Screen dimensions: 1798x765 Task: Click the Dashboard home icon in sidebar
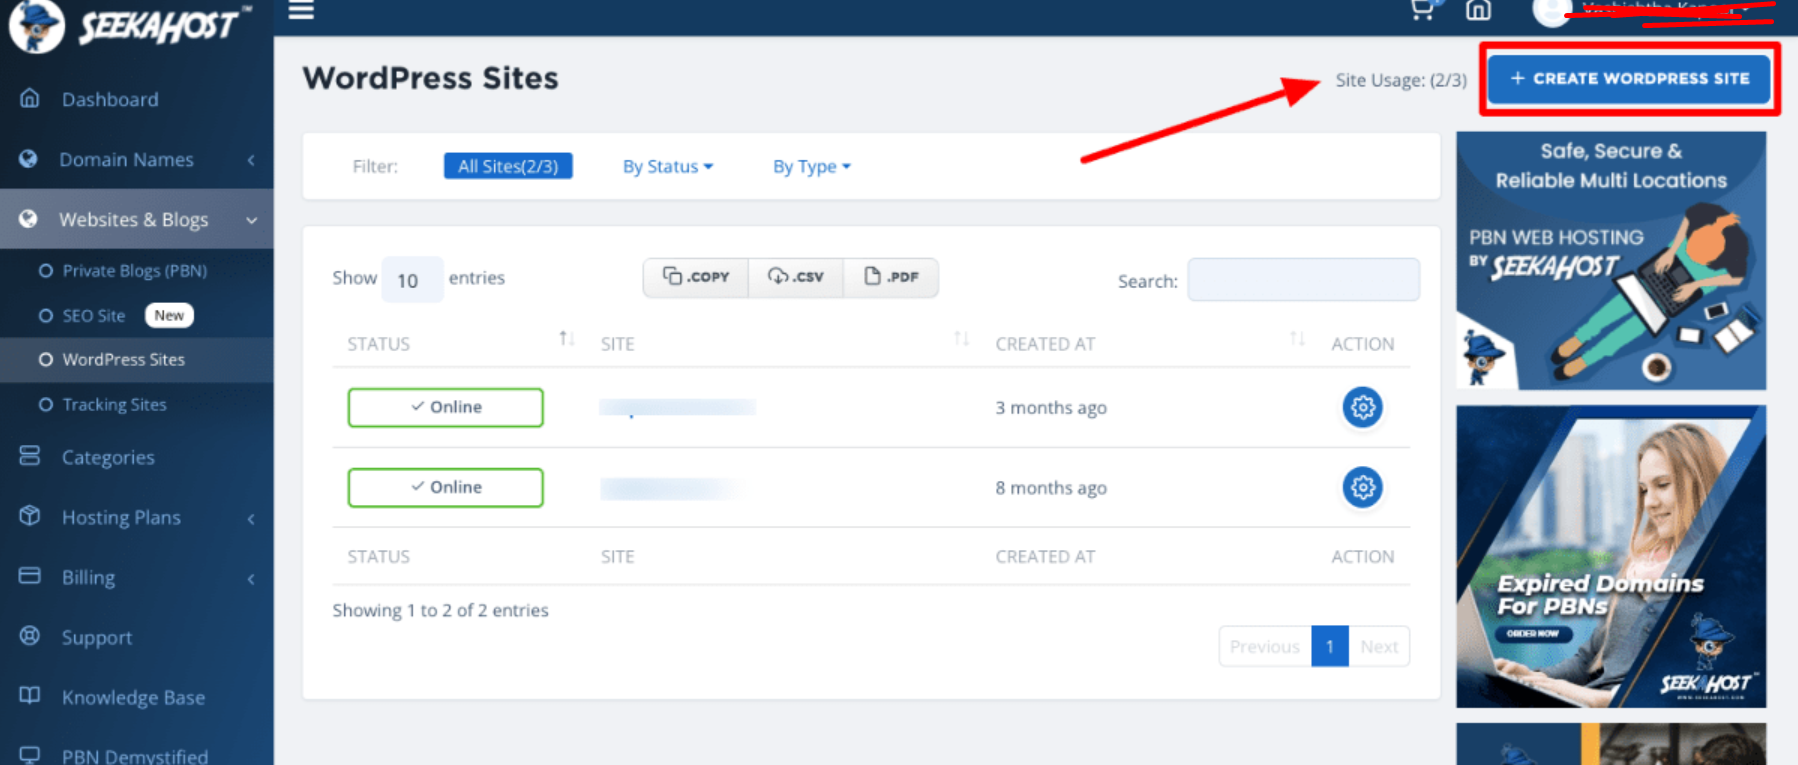(x=30, y=98)
